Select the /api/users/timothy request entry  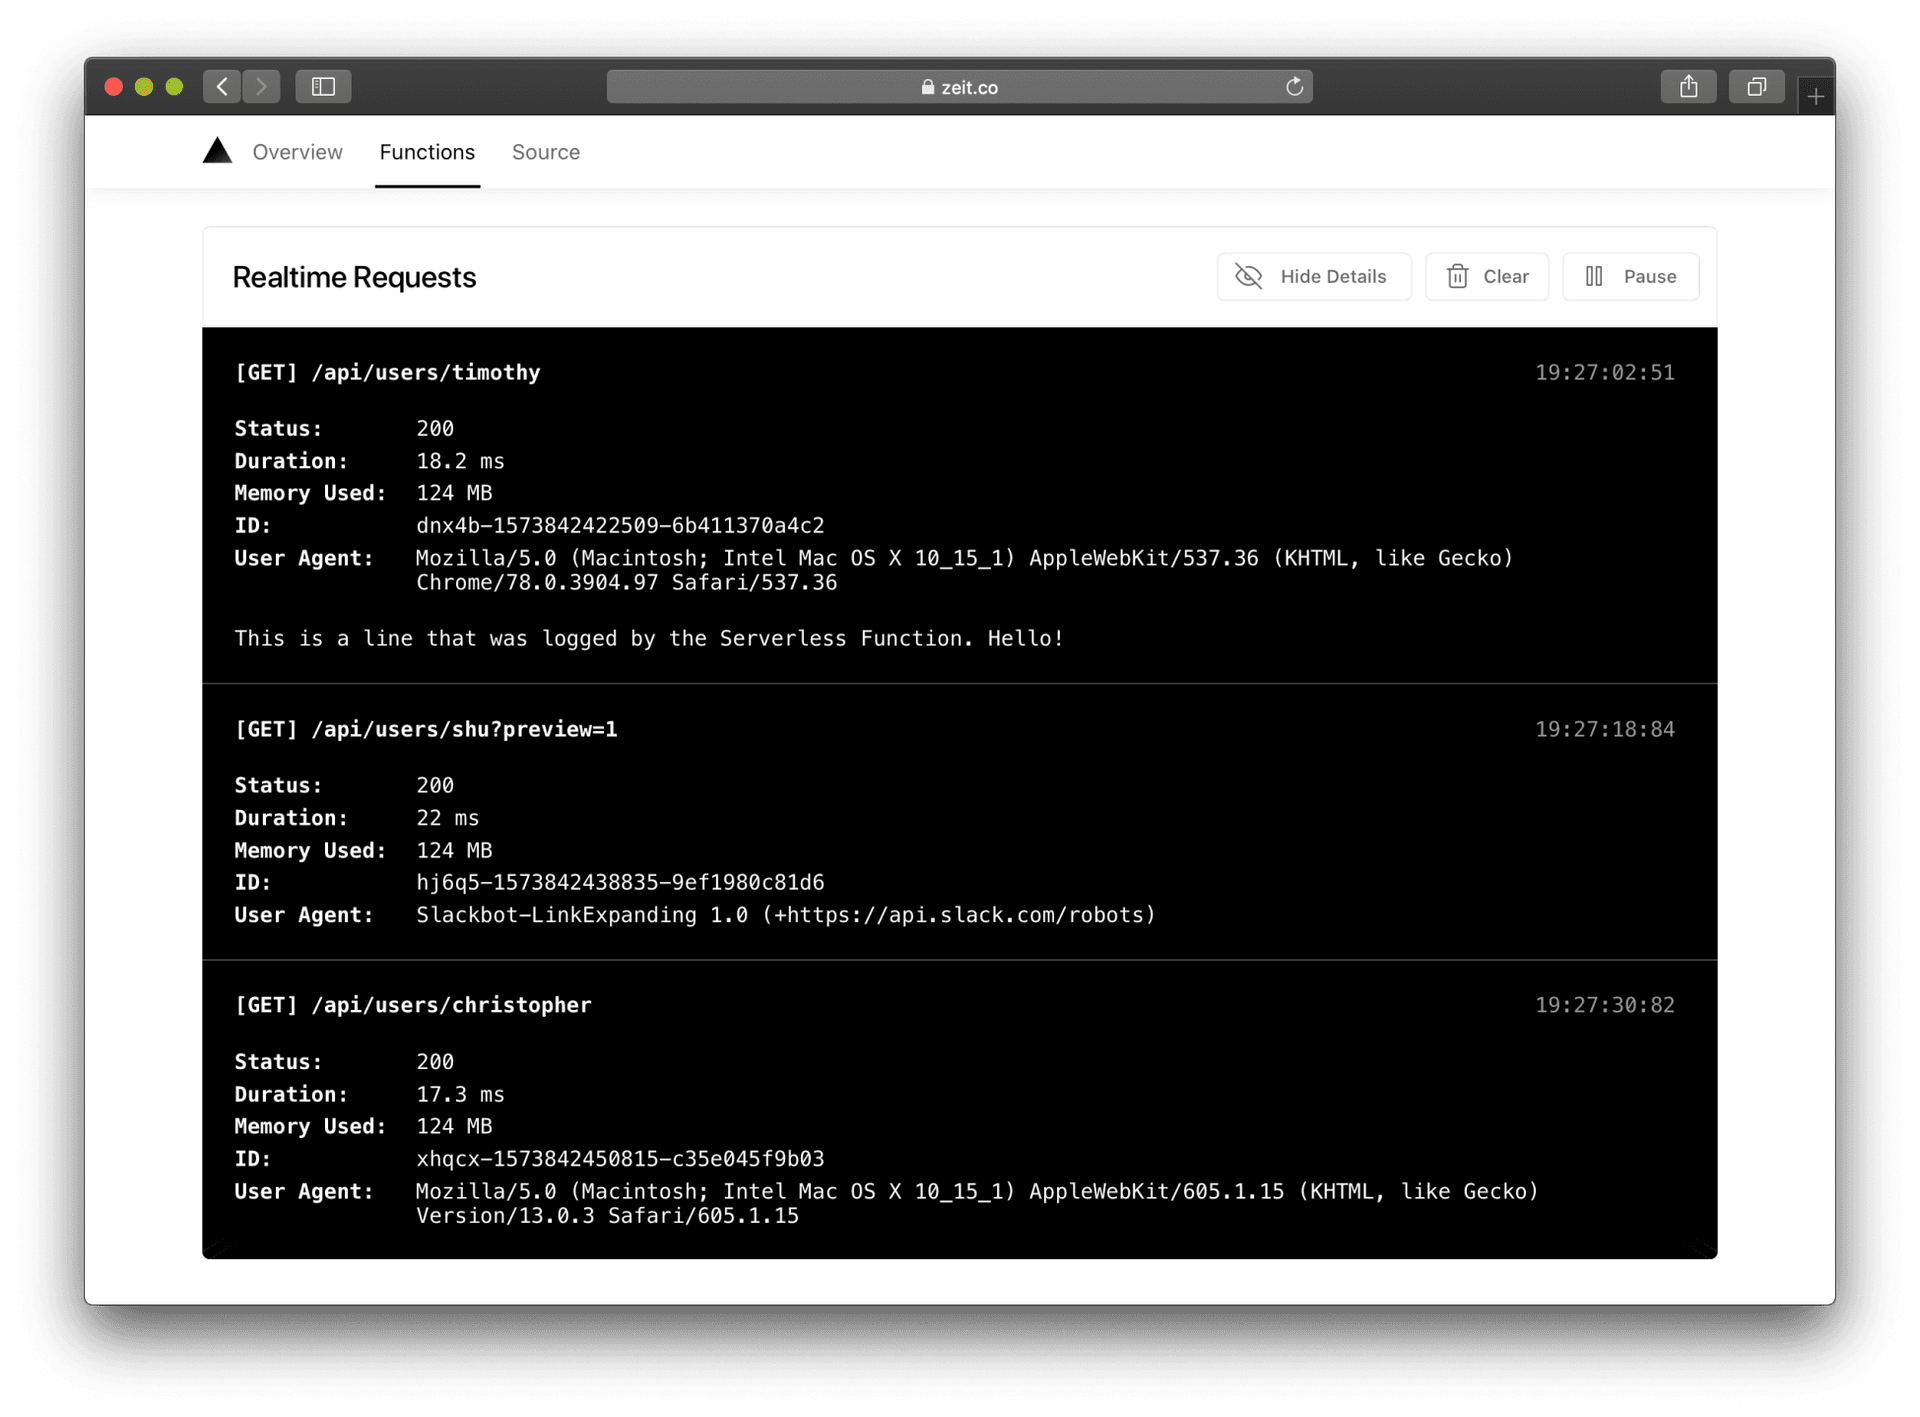pyautogui.click(x=388, y=372)
